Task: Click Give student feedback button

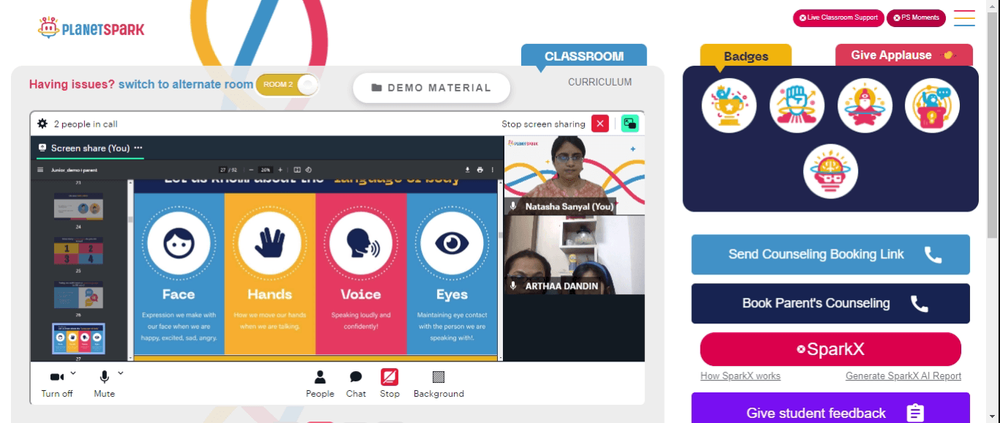Action: pyautogui.click(x=830, y=408)
